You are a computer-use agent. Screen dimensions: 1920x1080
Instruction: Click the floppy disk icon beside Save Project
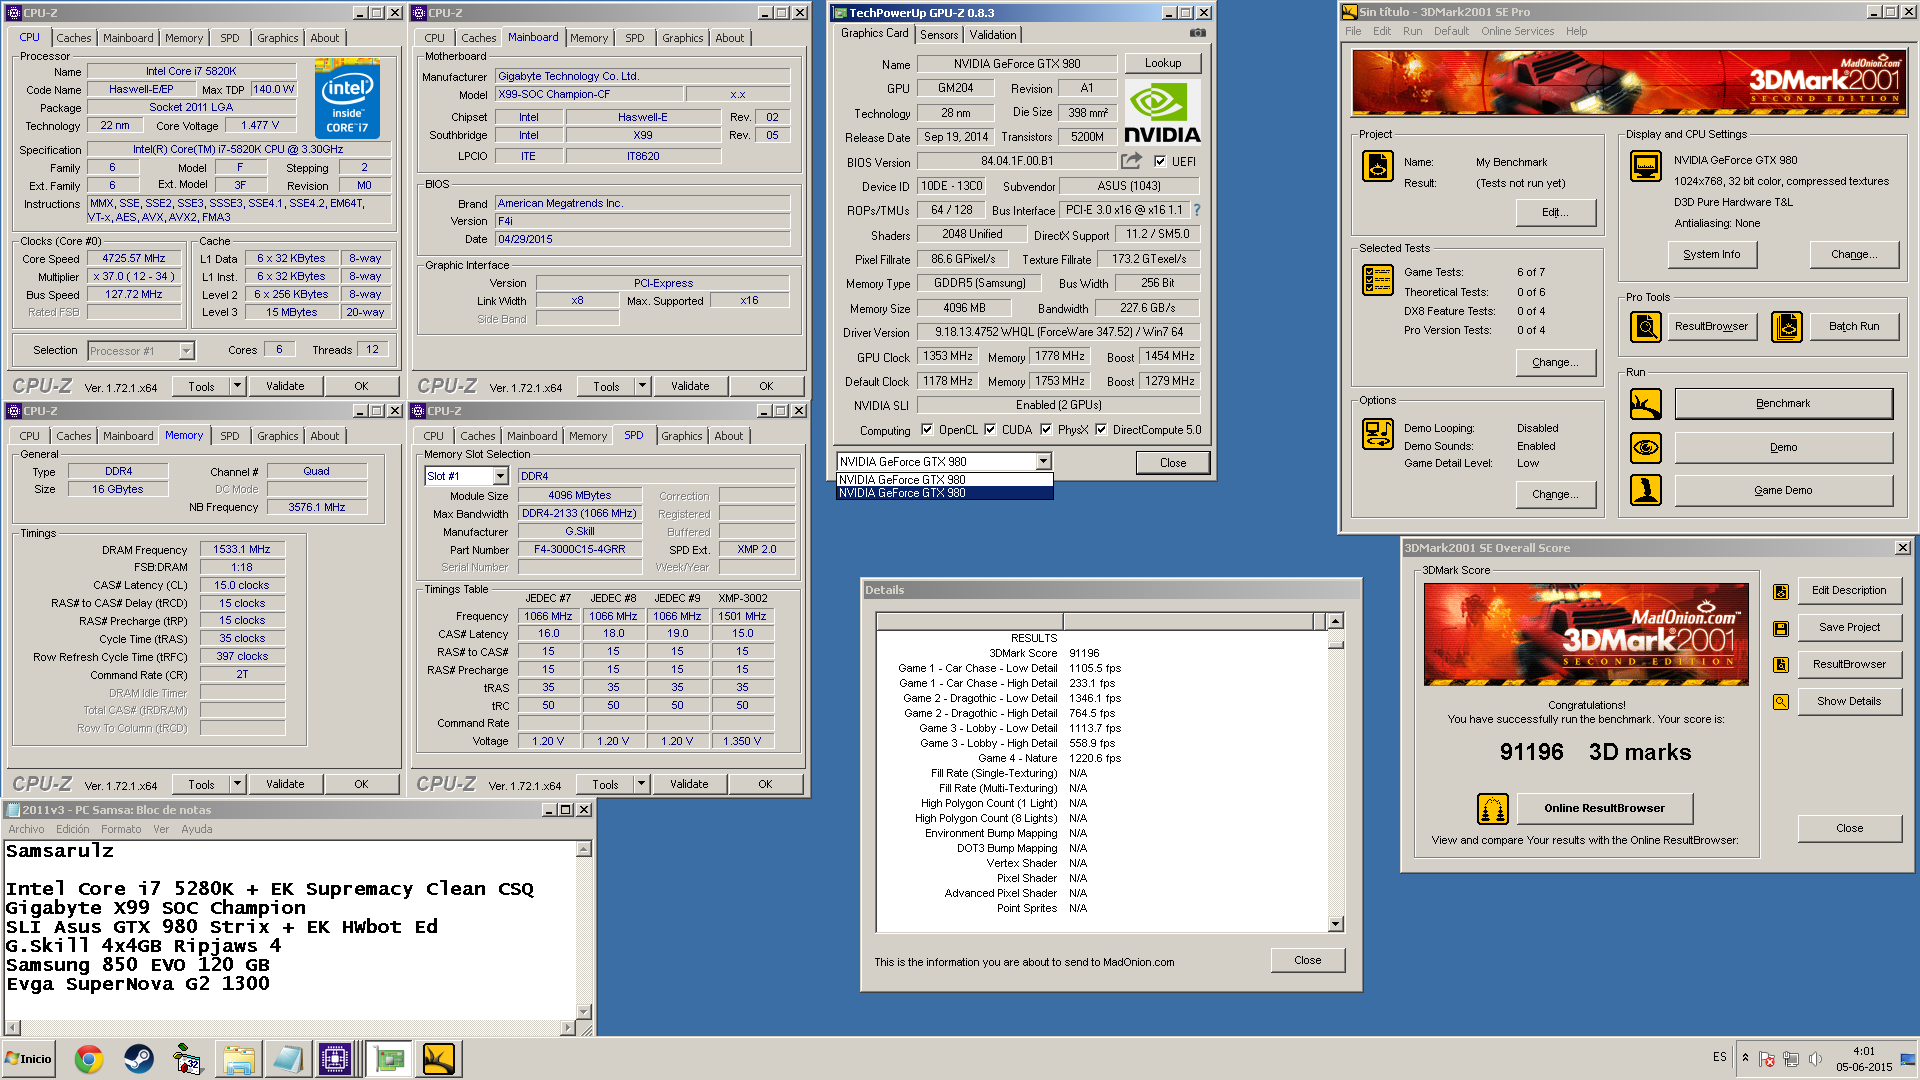pos(1780,628)
